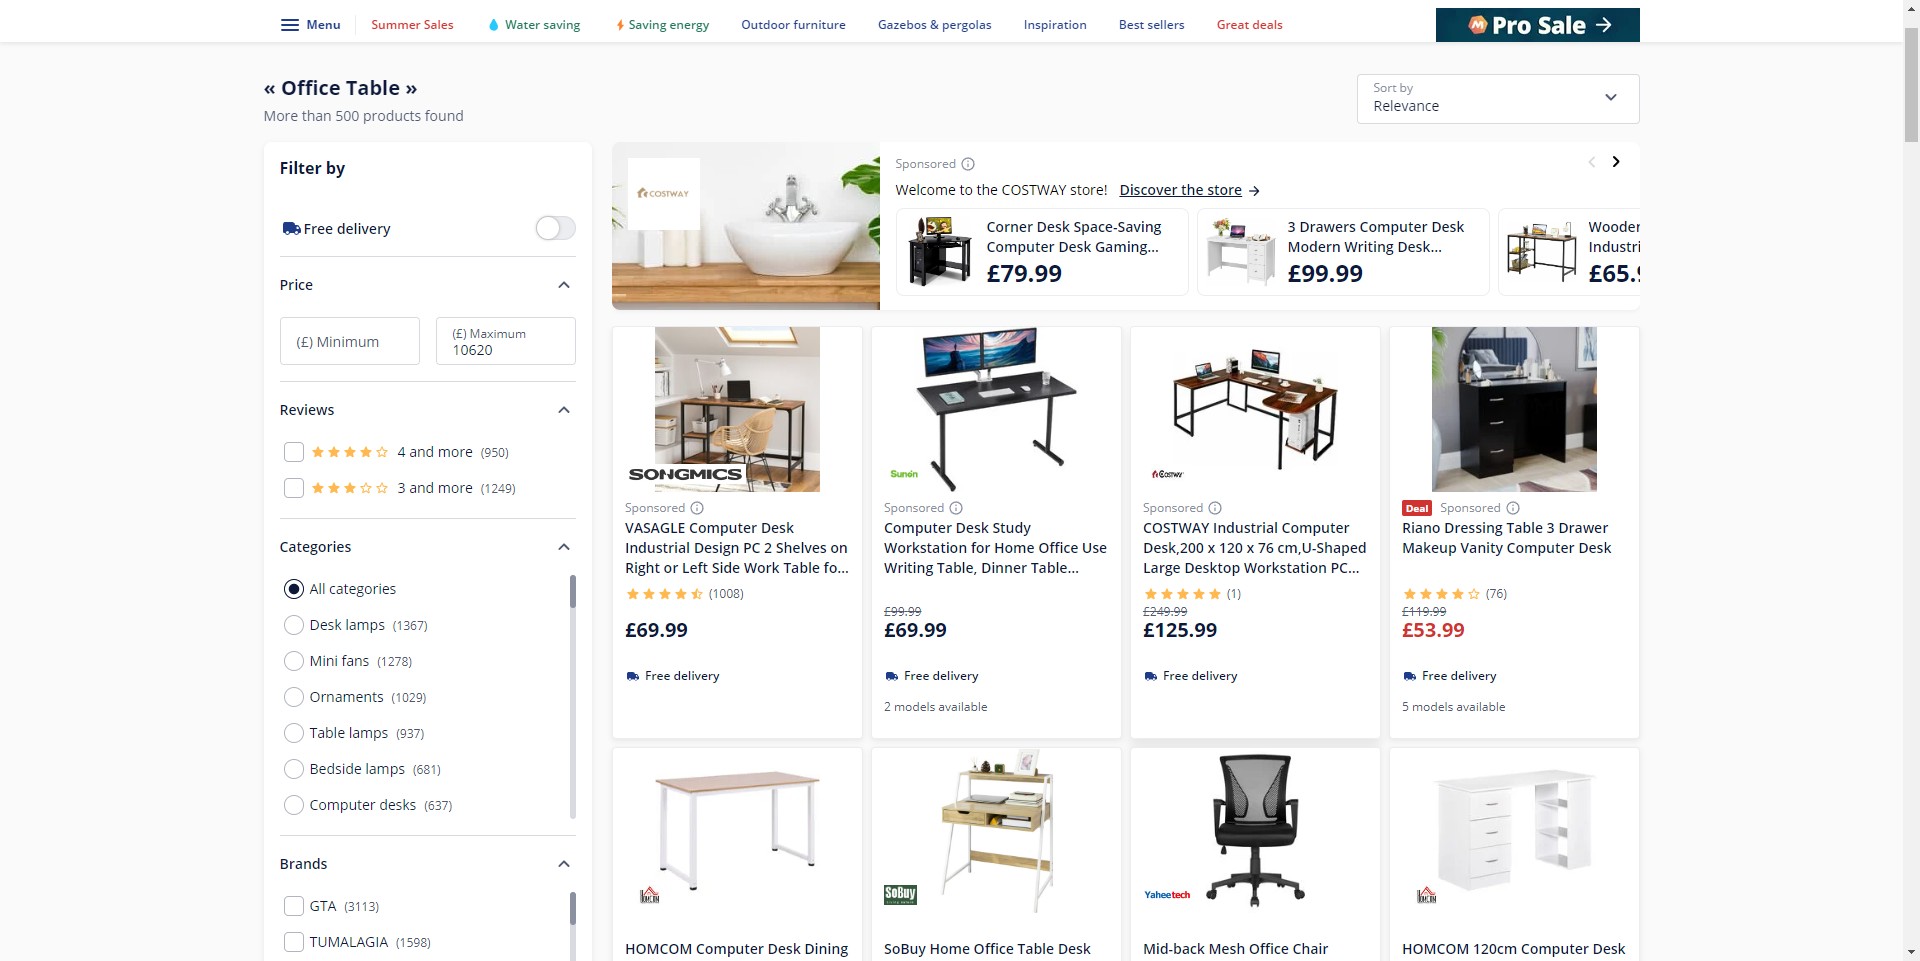Screen dimensions: 1920x961
Task: Click the Minimum price input field
Action: coord(350,341)
